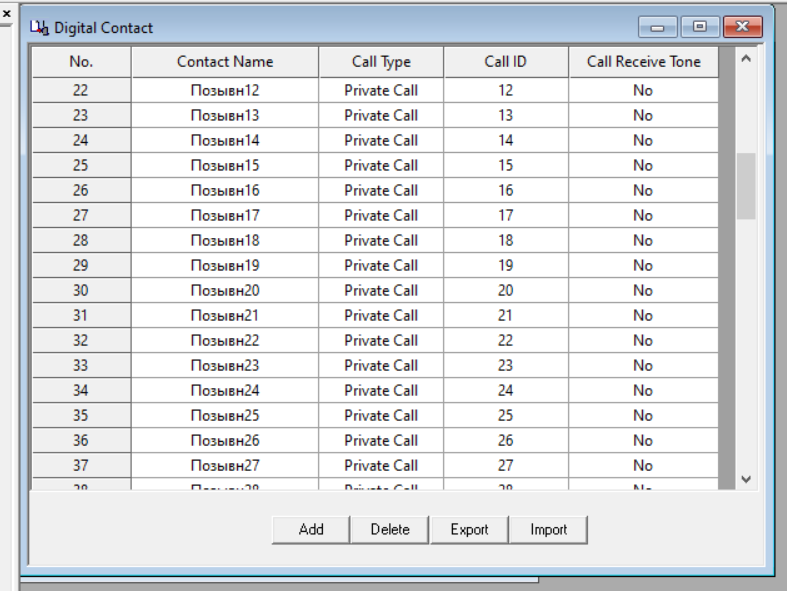The image size is (787, 591).
Task: Click the small X at the window's far left
Action: click(7, 14)
